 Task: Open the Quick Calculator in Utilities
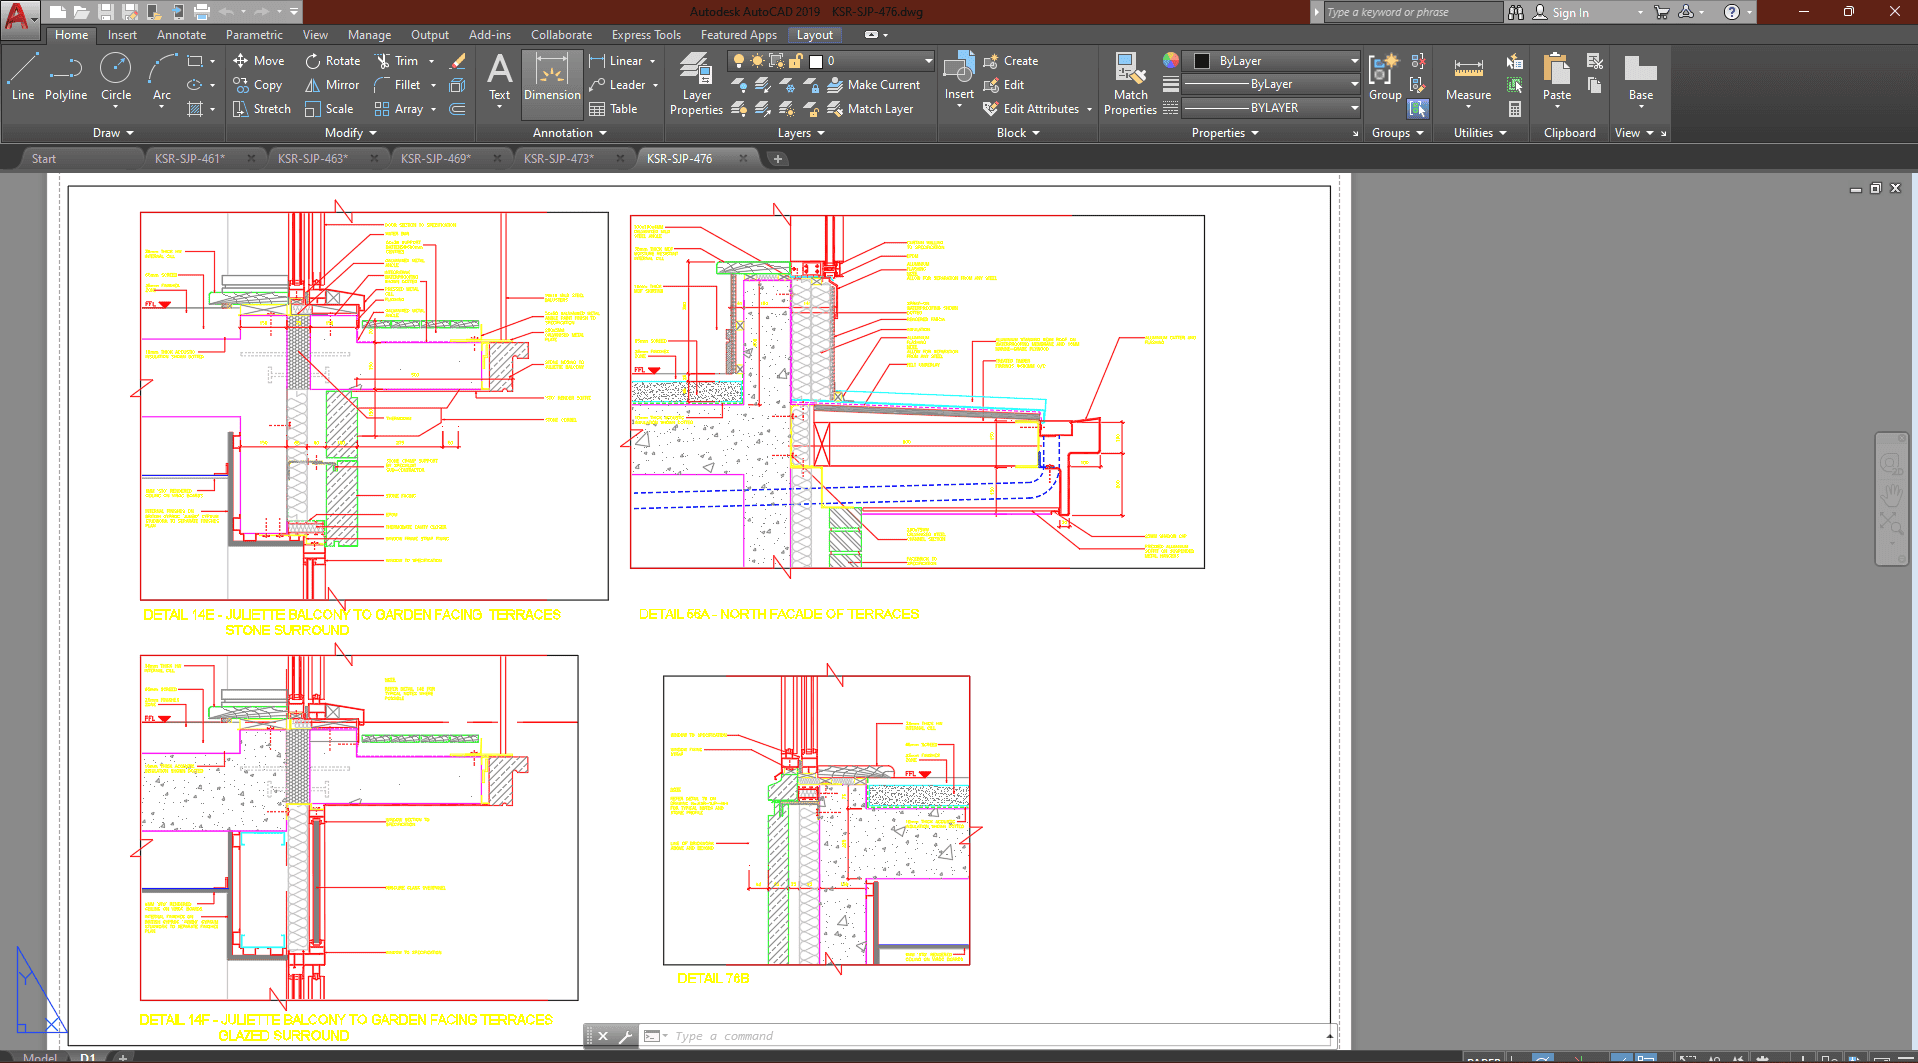pyautogui.click(x=1515, y=109)
